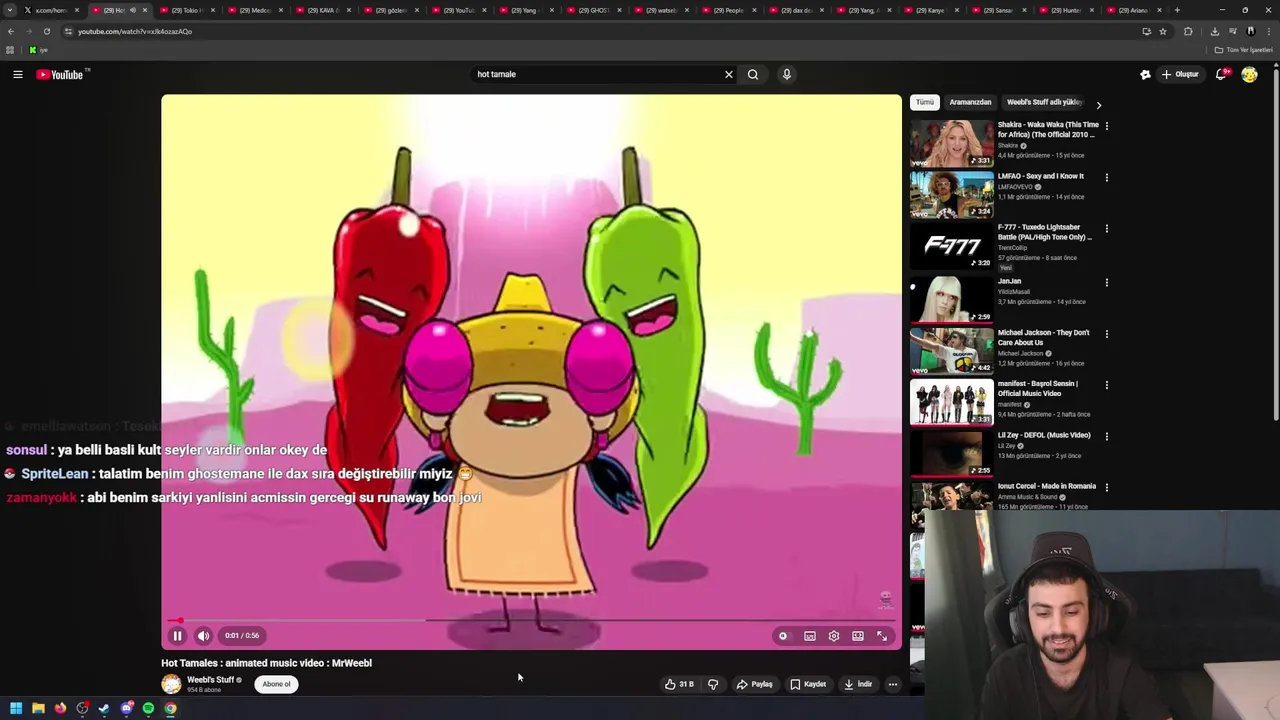Open the account avatar menu
Viewport: 1280px width, 720px height.
(1249, 74)
